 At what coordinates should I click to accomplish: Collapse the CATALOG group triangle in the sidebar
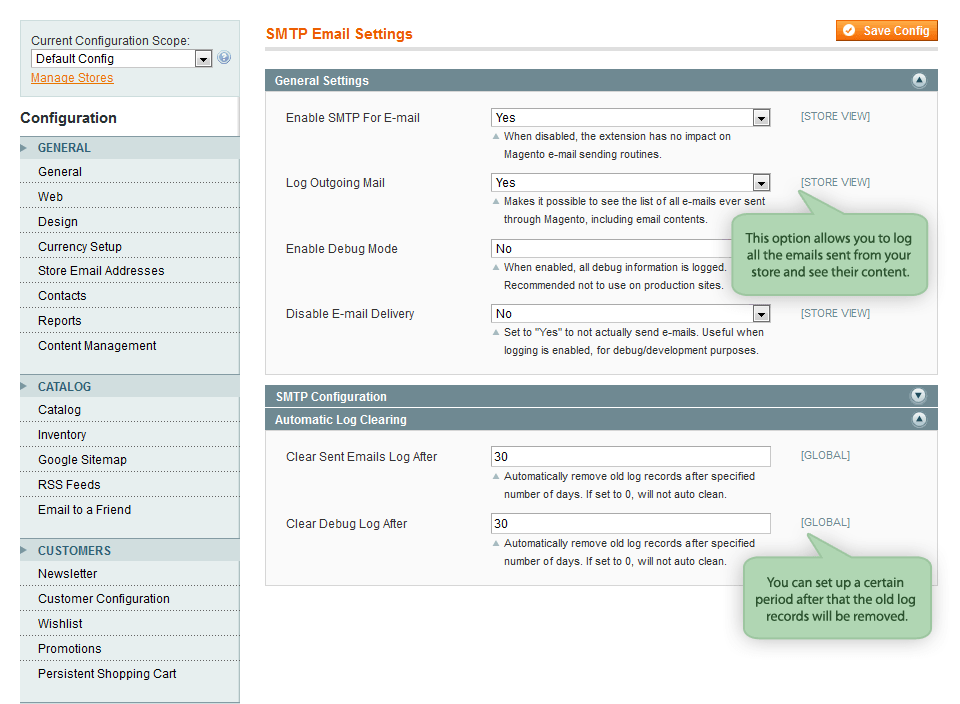click(x=24, y=386)
